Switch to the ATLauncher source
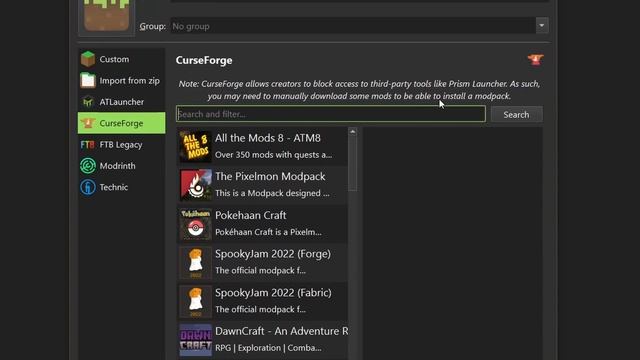 click(122, 102)
